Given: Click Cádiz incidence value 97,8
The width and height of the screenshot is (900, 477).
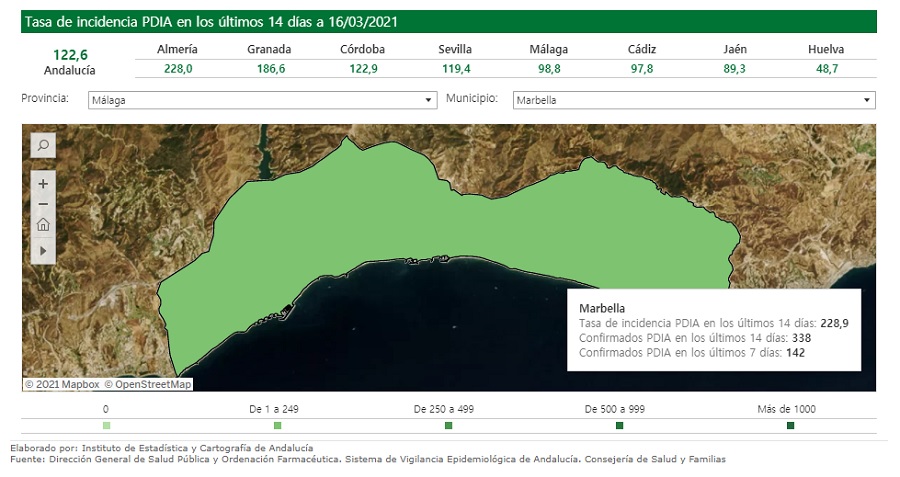Looking at the screenshot, I should (642, 69).
